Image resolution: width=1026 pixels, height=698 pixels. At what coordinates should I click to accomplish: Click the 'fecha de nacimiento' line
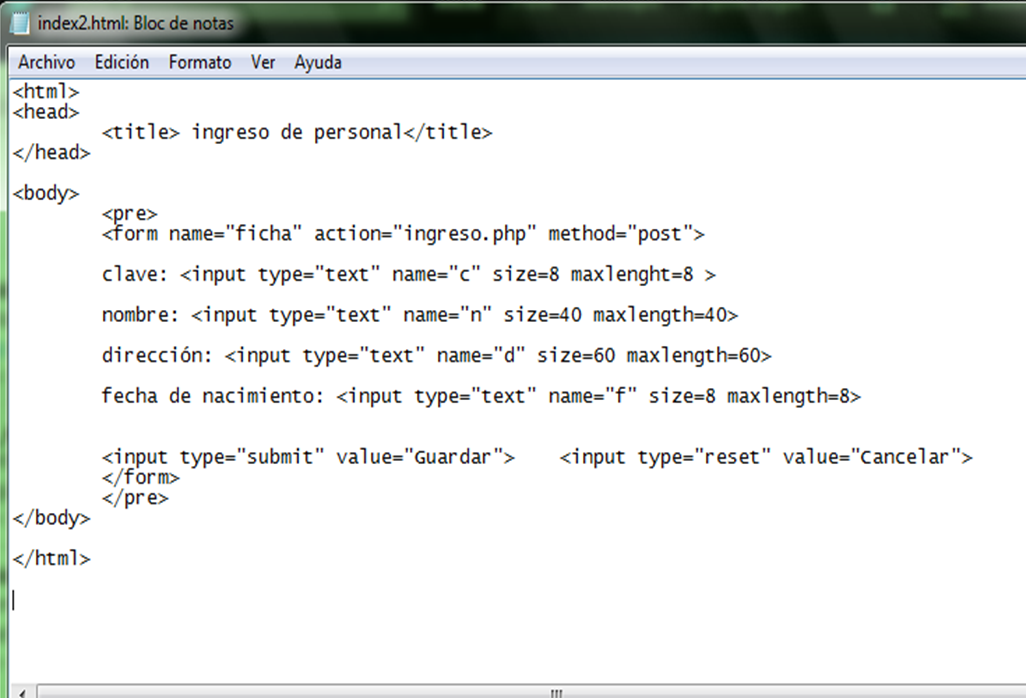(x=481, y=396)
